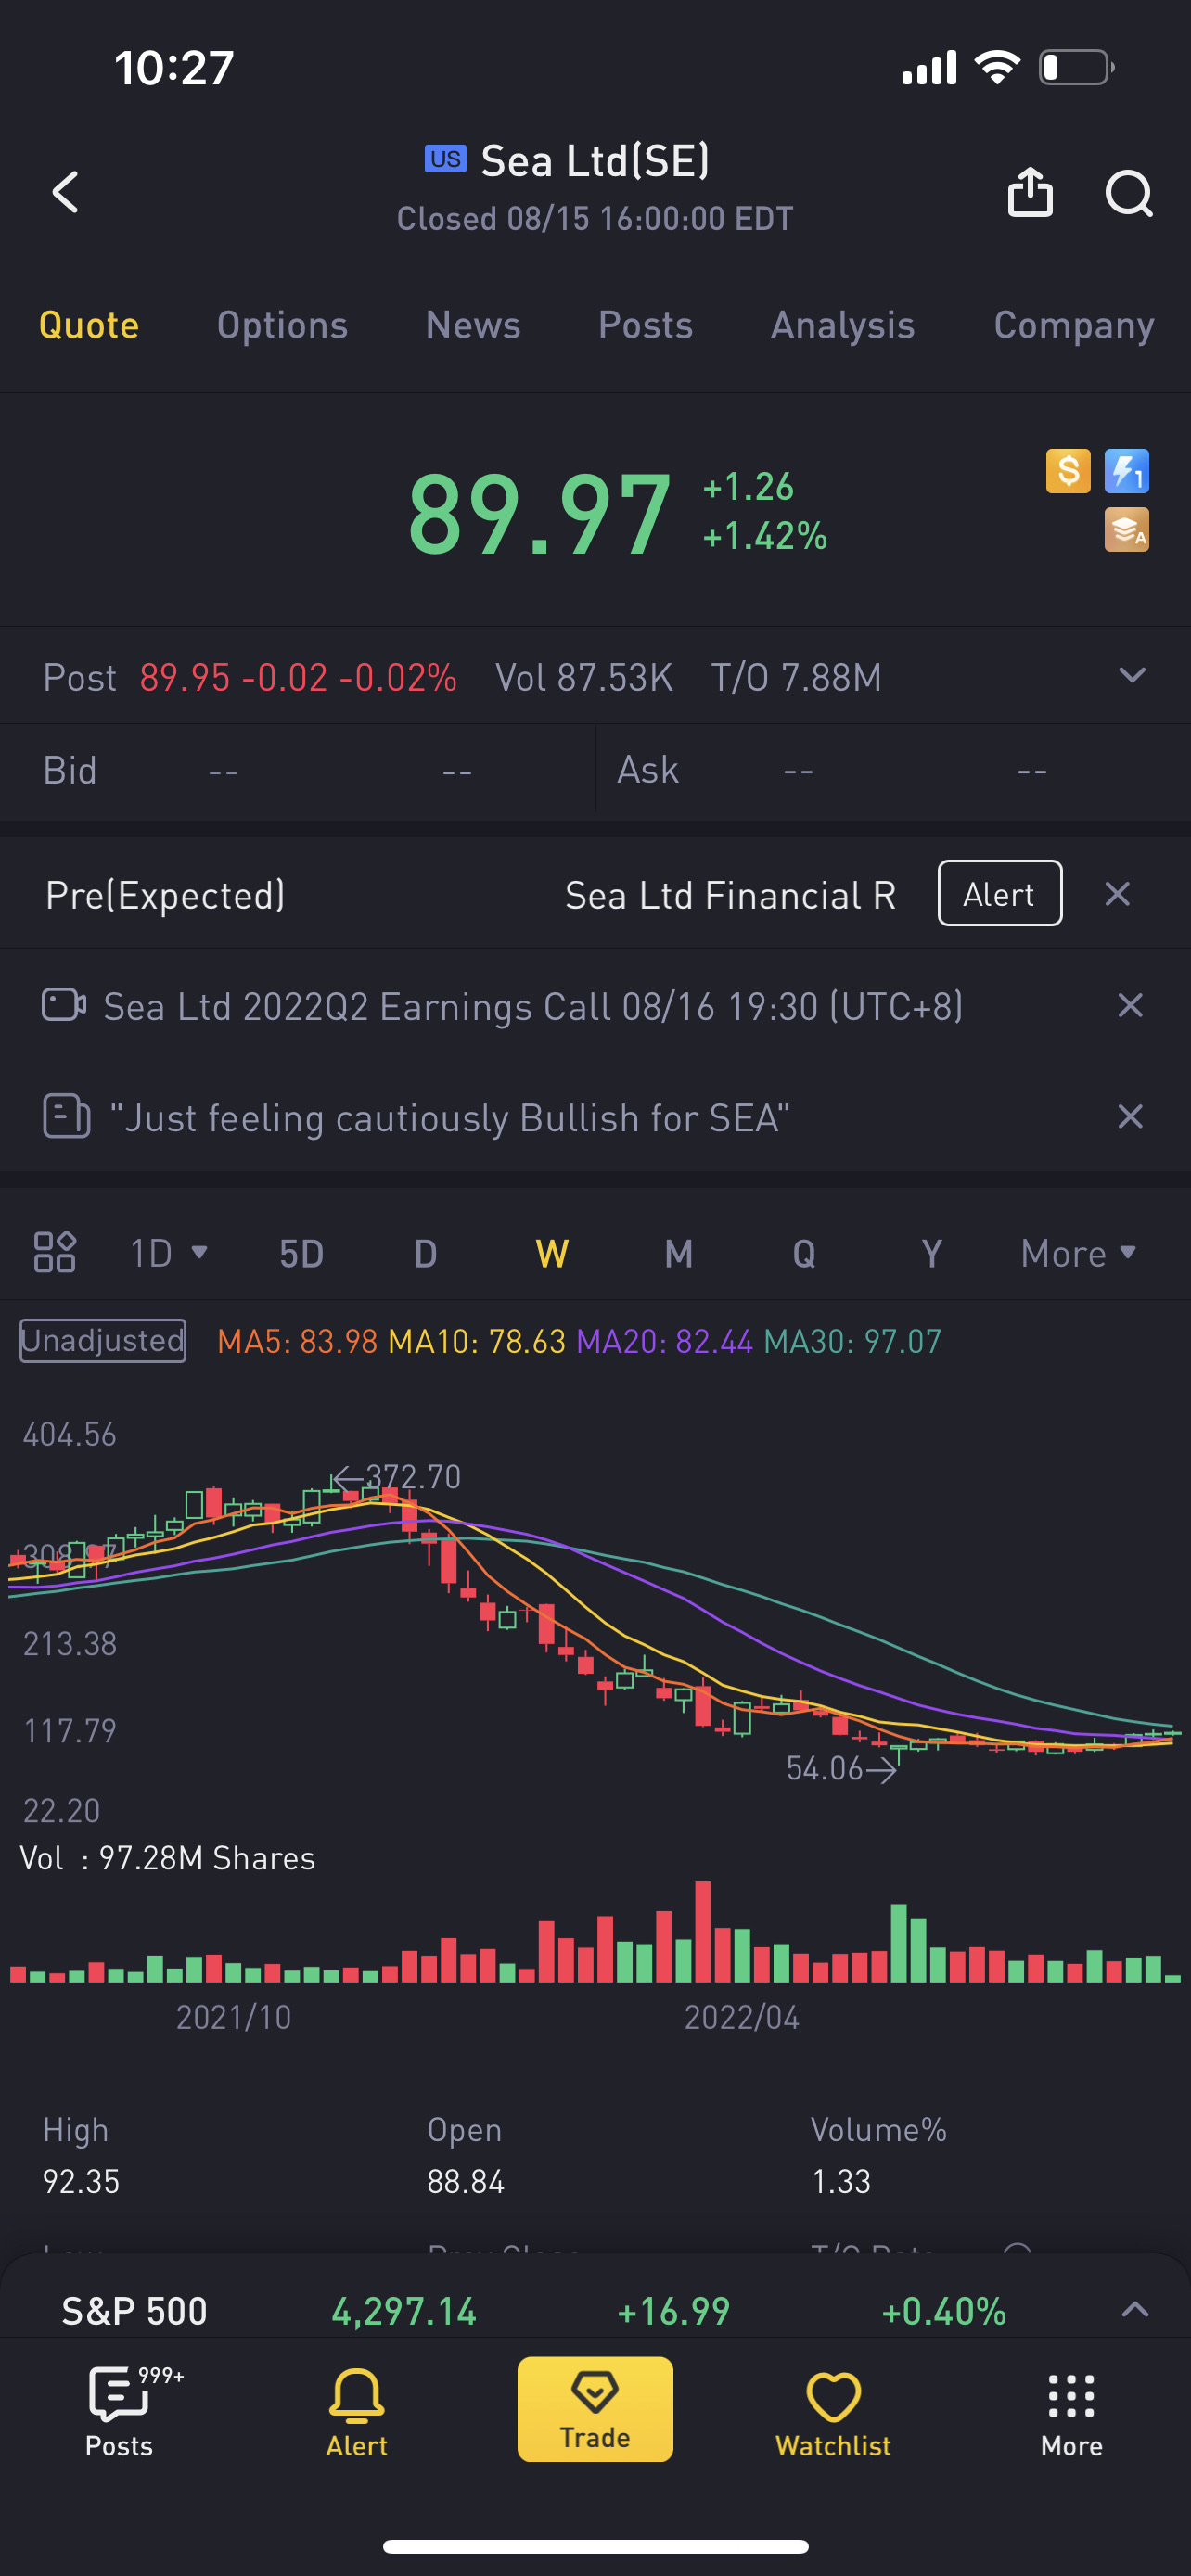
Task: Tap the back arrow icon
Action: pos(66,192)
